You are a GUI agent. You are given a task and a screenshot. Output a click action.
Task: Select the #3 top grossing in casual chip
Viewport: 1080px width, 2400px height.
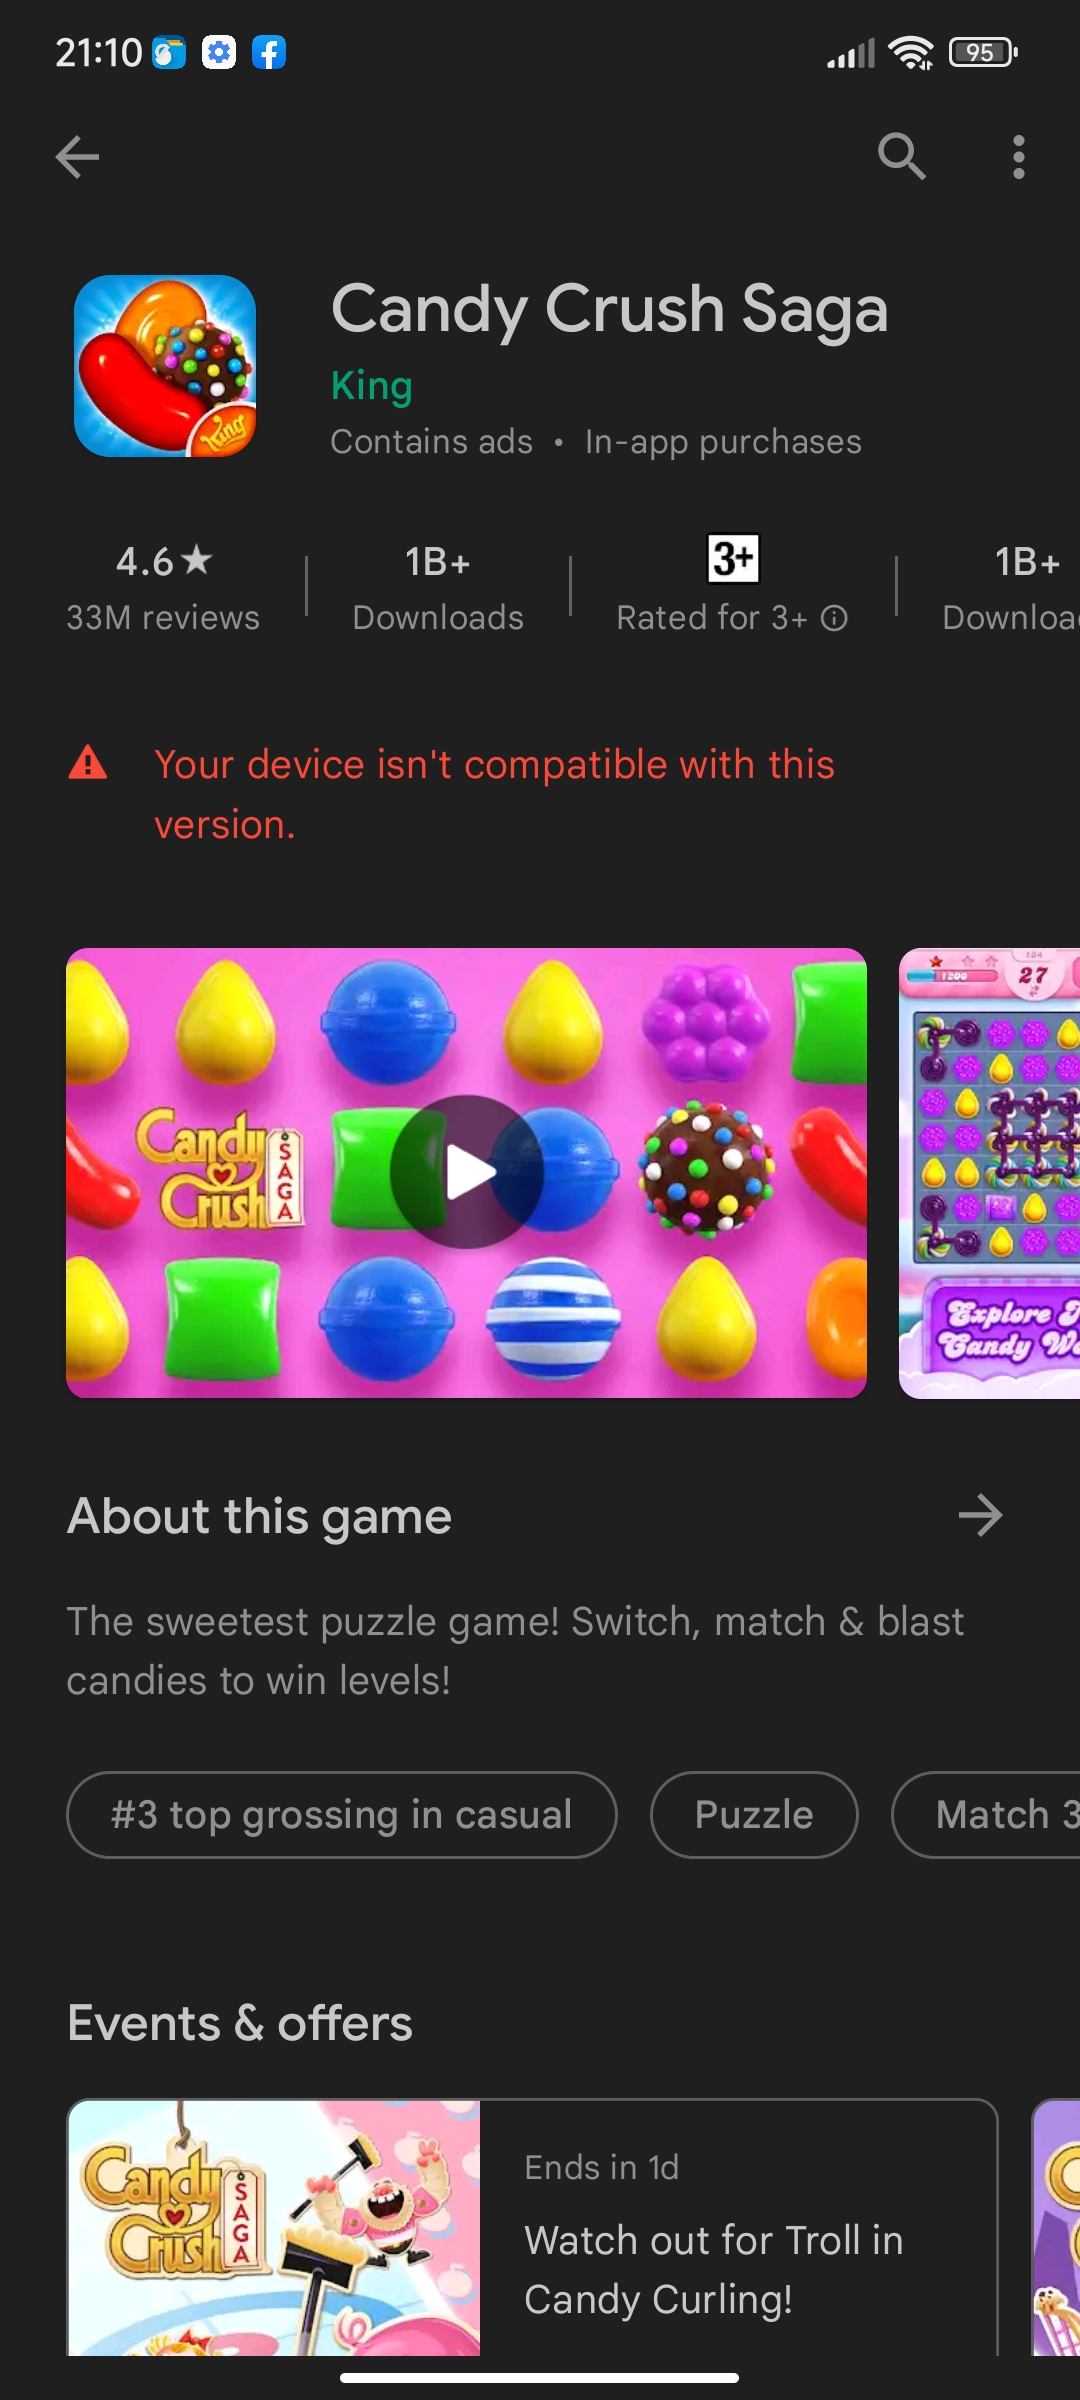click(342, 1814)
